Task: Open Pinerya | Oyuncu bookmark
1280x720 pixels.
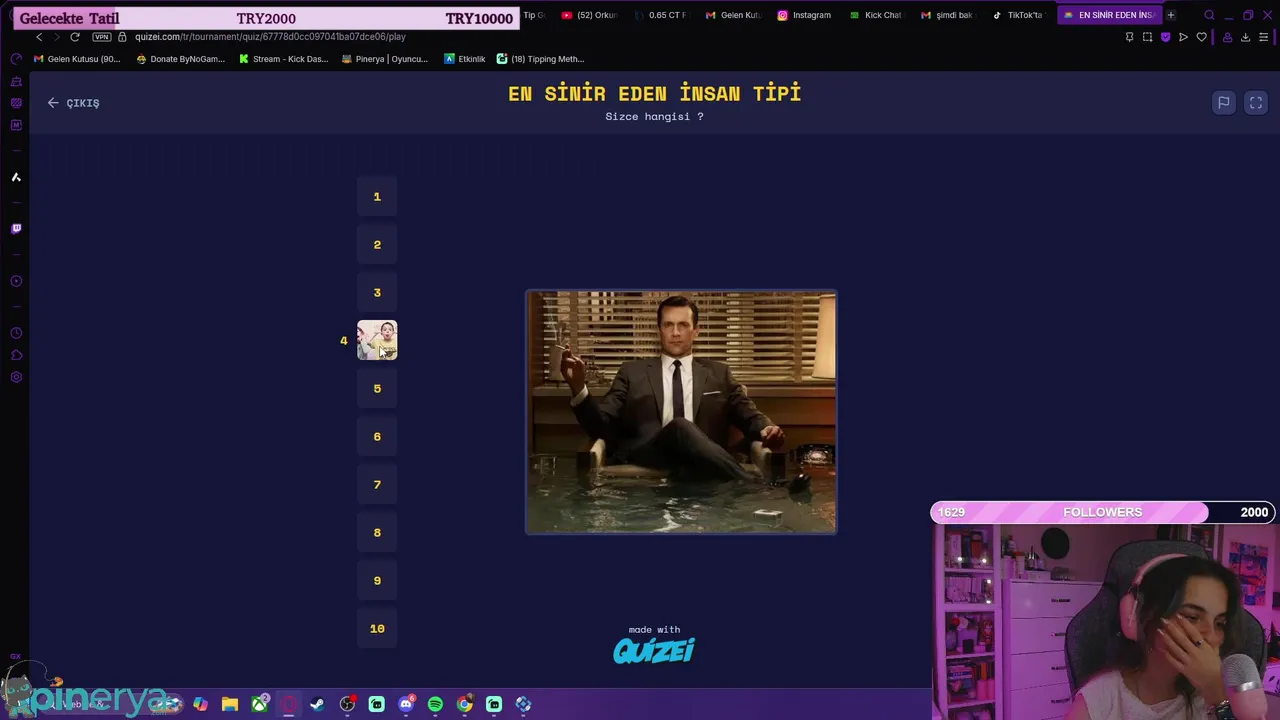Action: click(385, 59)
